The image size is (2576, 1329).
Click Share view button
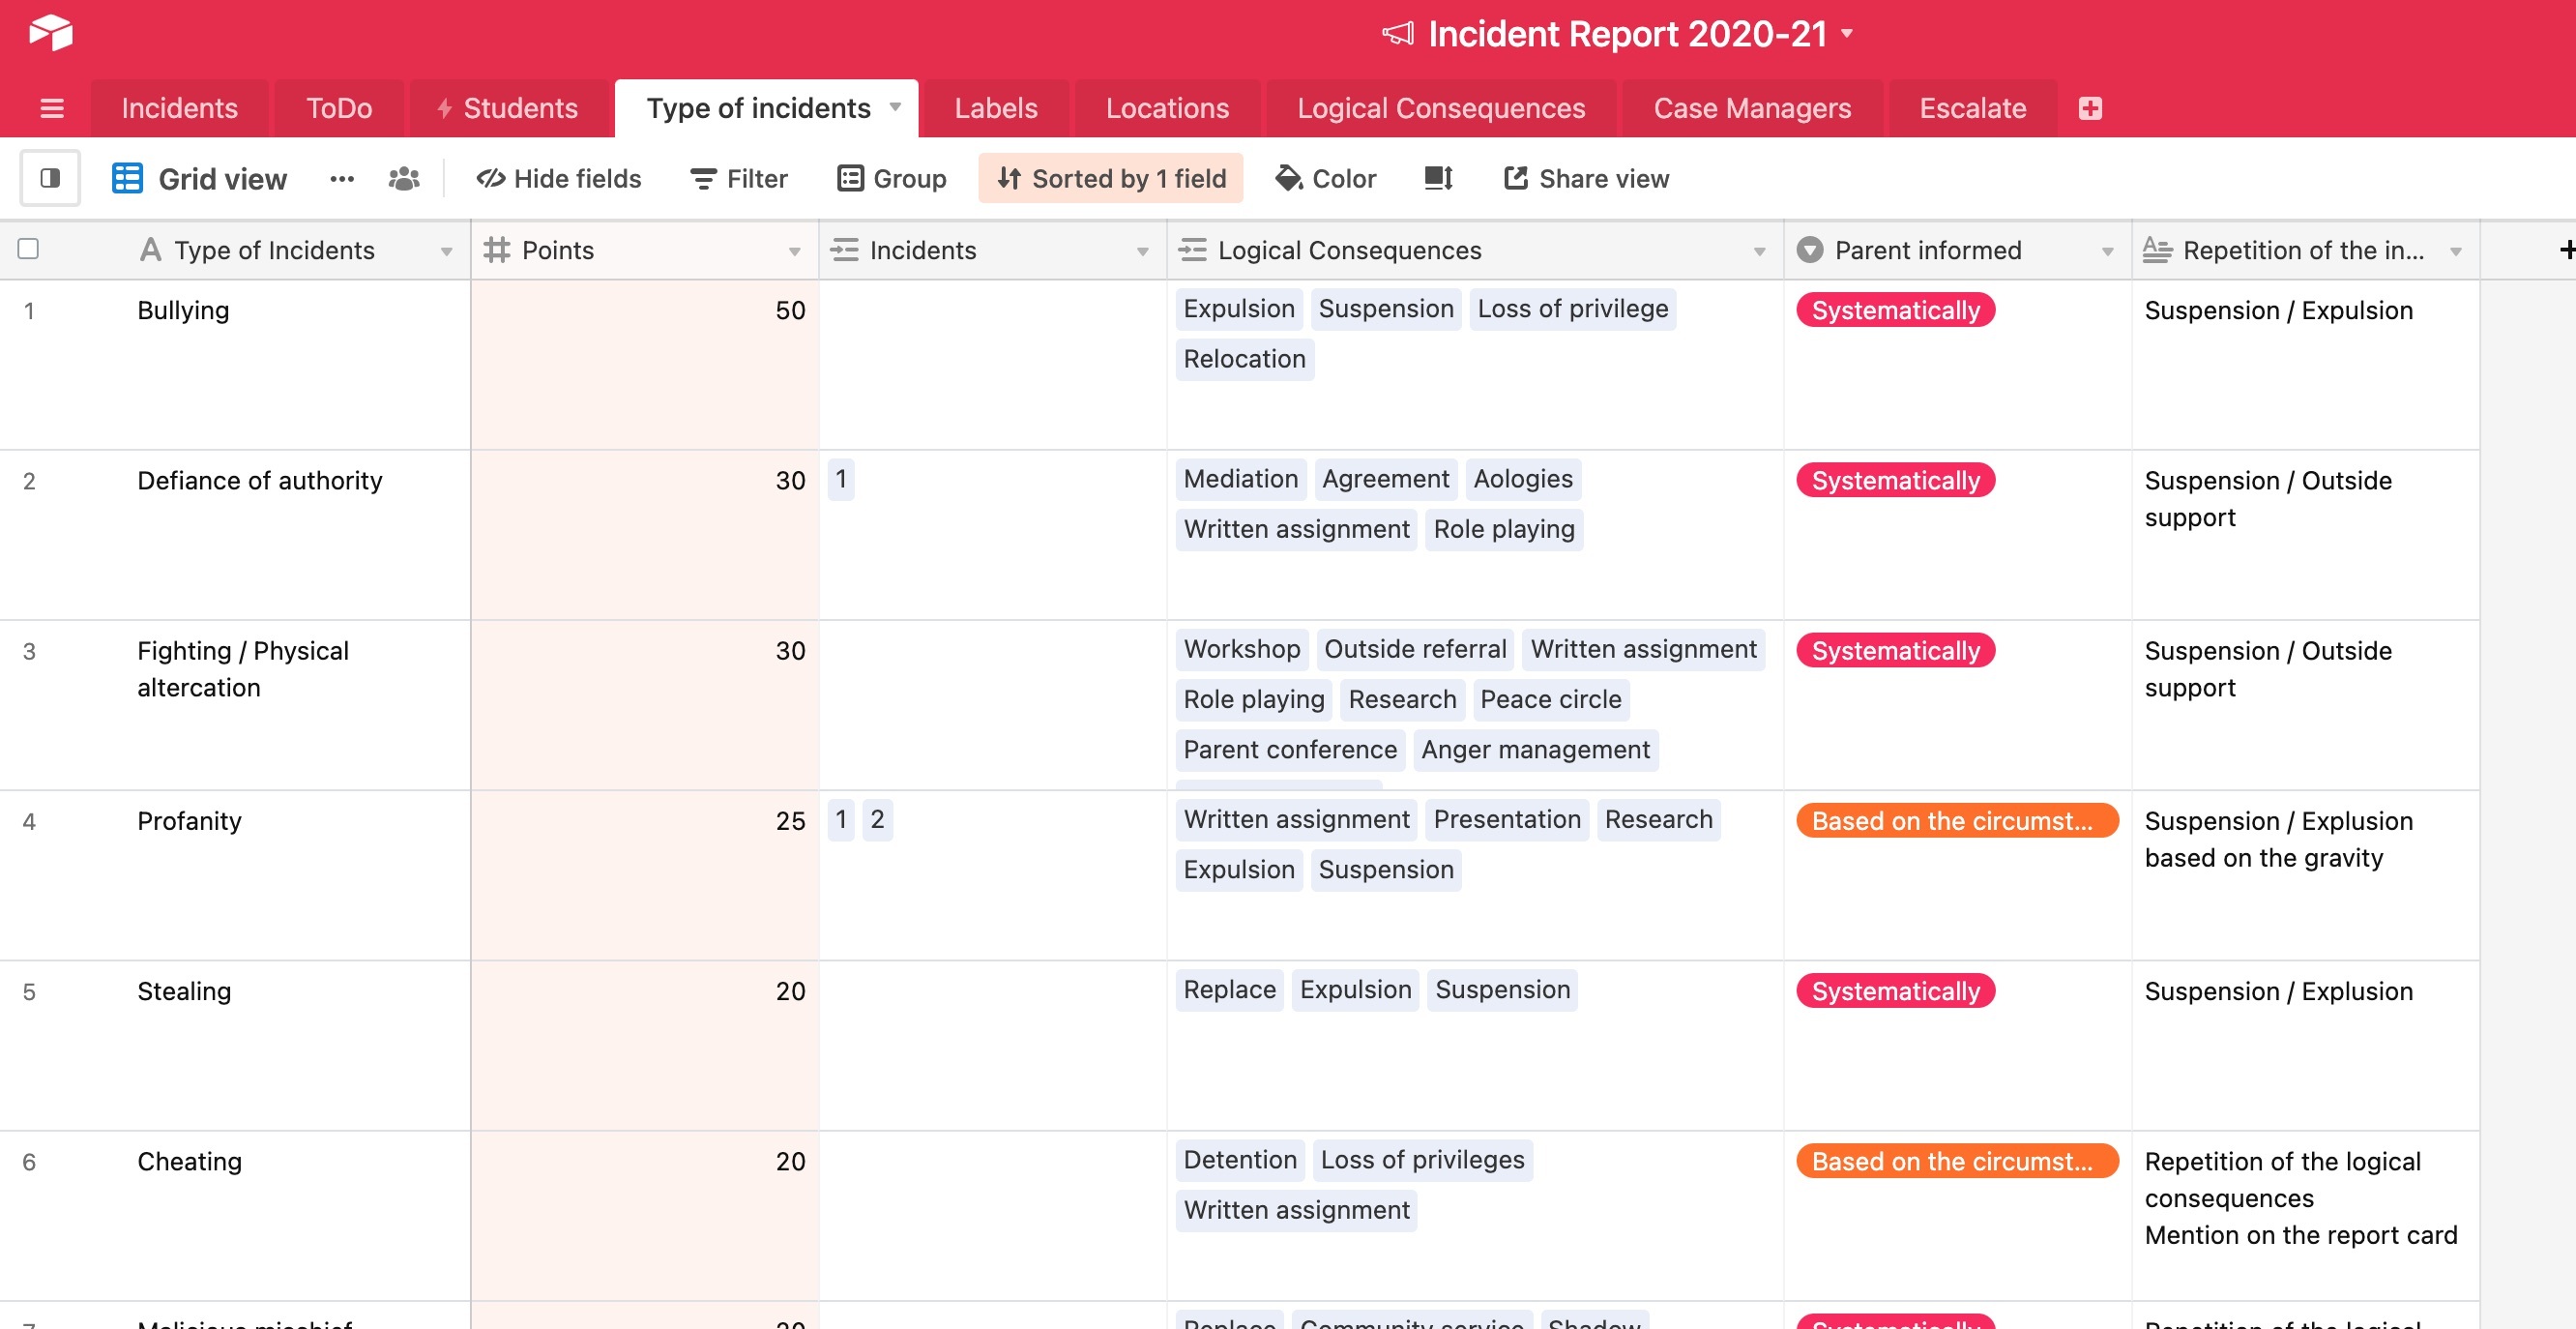coord(1587,178)
